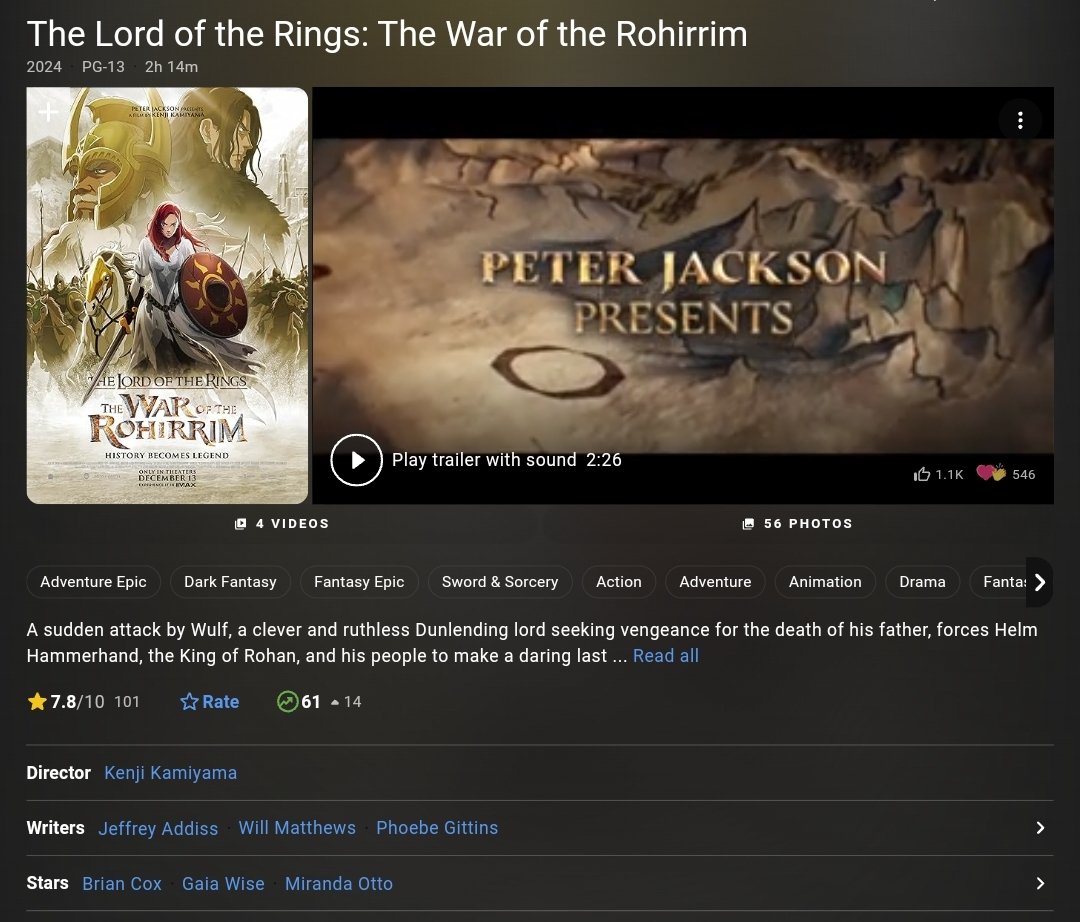Click the heart reactions icon showing 546

(991, 473)
